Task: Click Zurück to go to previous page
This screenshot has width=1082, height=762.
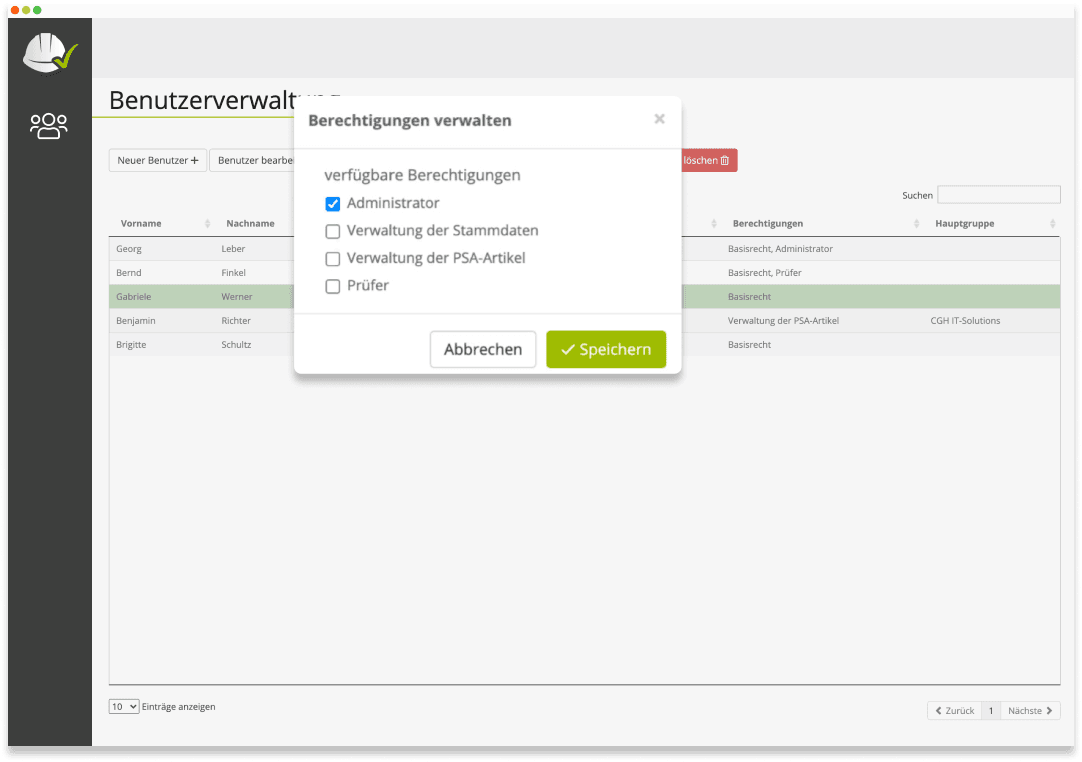Action: 954,711
